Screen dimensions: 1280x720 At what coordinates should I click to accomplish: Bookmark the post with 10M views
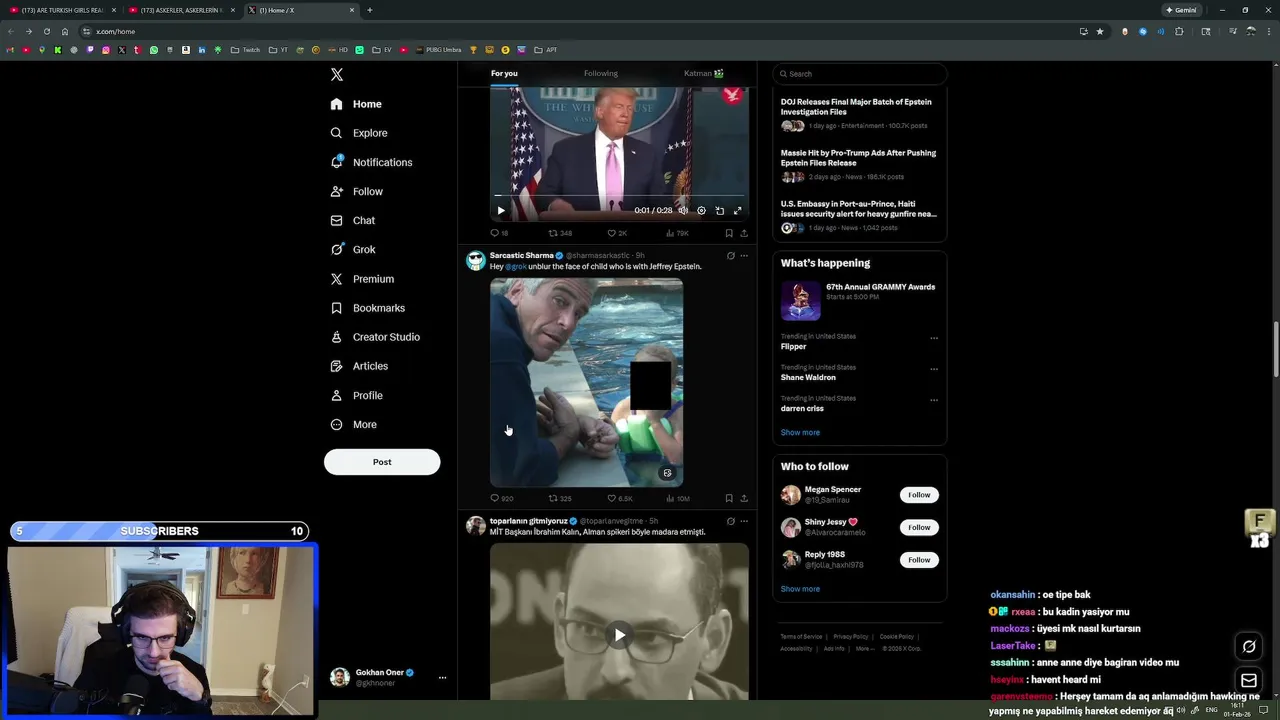pos(729,498)
